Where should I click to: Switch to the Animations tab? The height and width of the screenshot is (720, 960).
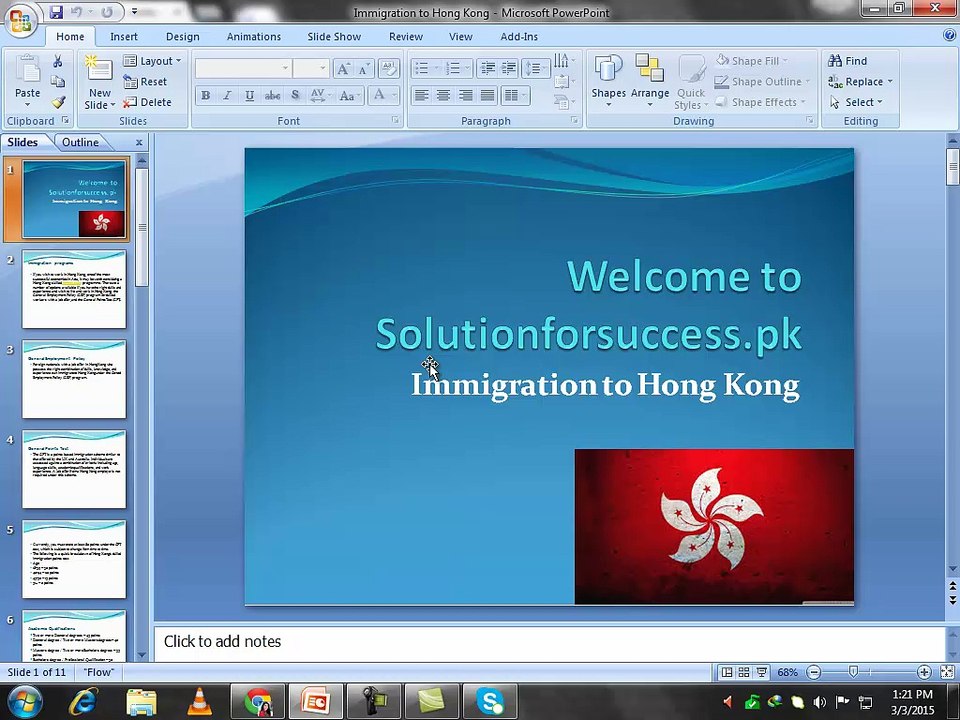coord(253,37)
